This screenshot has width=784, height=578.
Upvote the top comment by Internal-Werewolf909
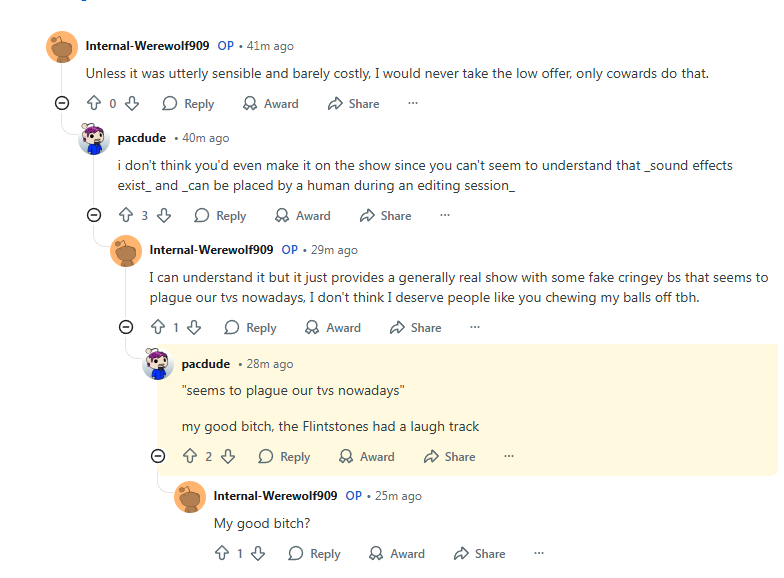point(94,104)
